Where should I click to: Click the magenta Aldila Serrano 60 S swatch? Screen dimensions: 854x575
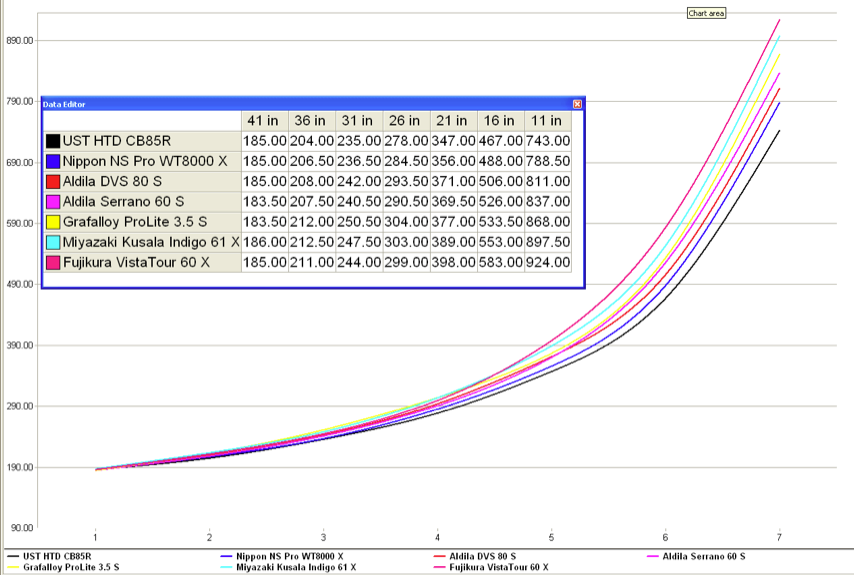click(x=53, y=202)
